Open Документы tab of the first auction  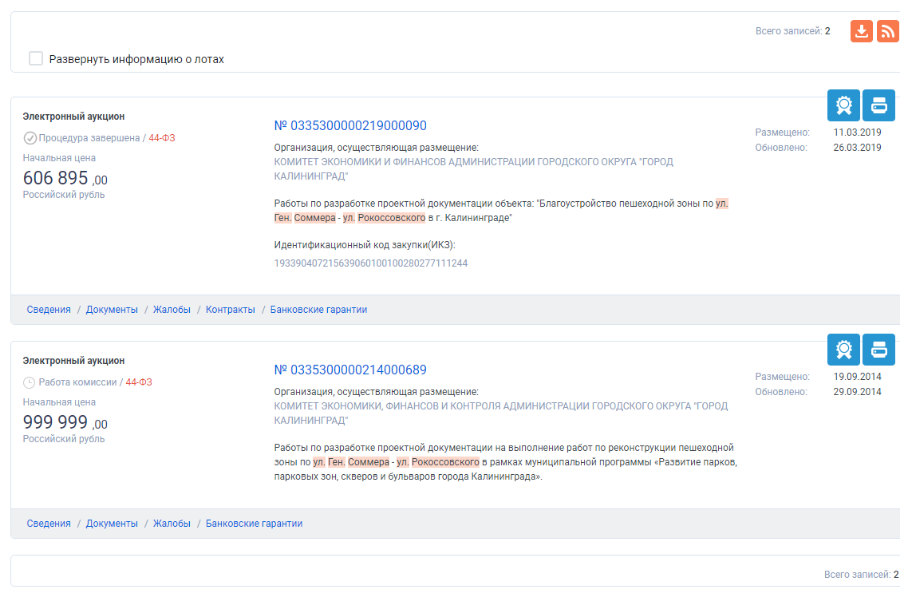pyautogui.click(x=112, y=310)
